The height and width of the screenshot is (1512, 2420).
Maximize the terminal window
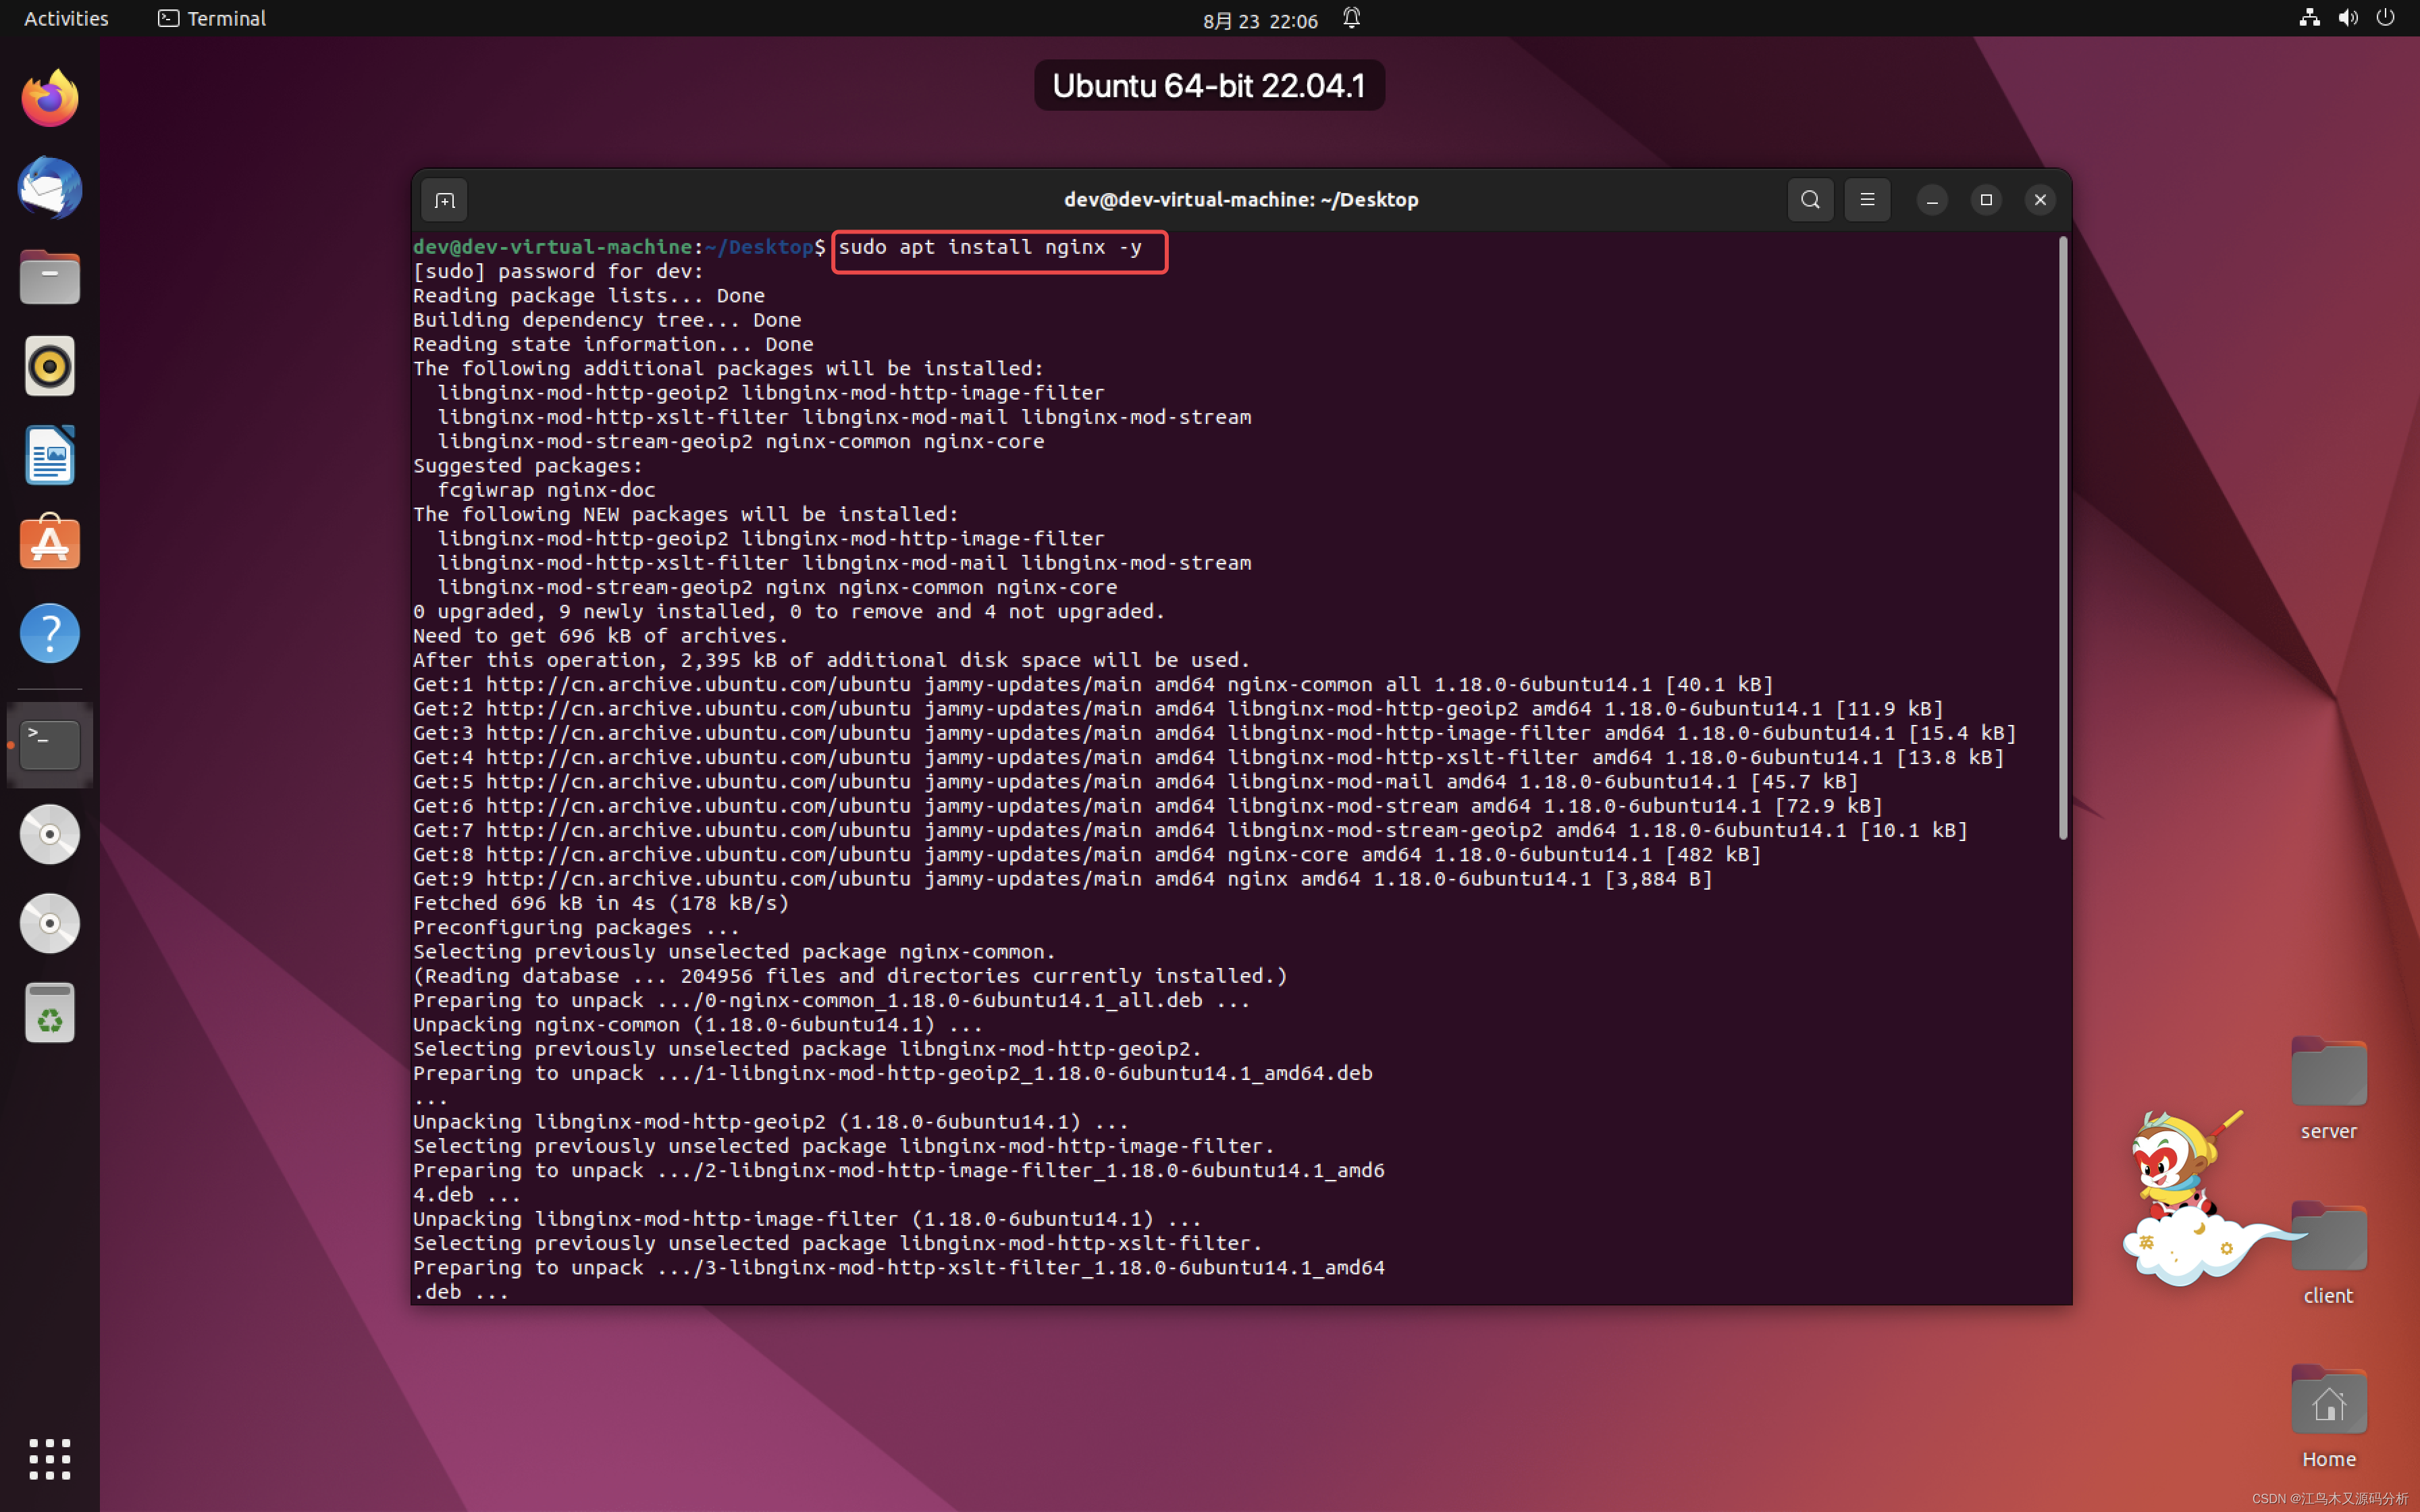tap(1986, 200)
